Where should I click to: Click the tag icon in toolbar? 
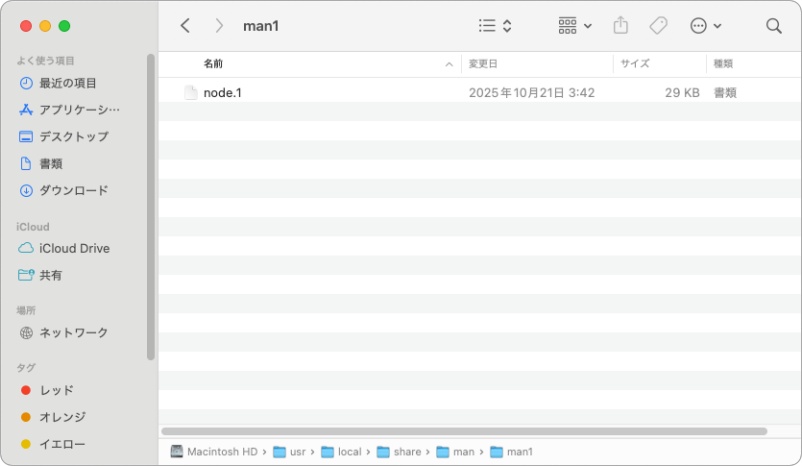tap(658, 26)
